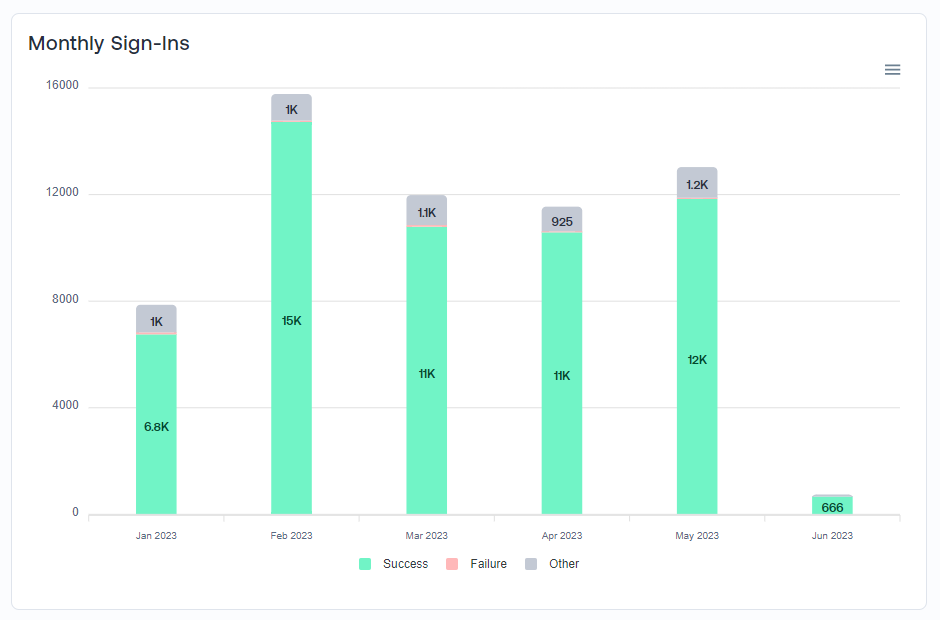The width and height of the screenshot is (940, 620).
Task: Click the gray Other legend swatch
Action: point(531,564)
